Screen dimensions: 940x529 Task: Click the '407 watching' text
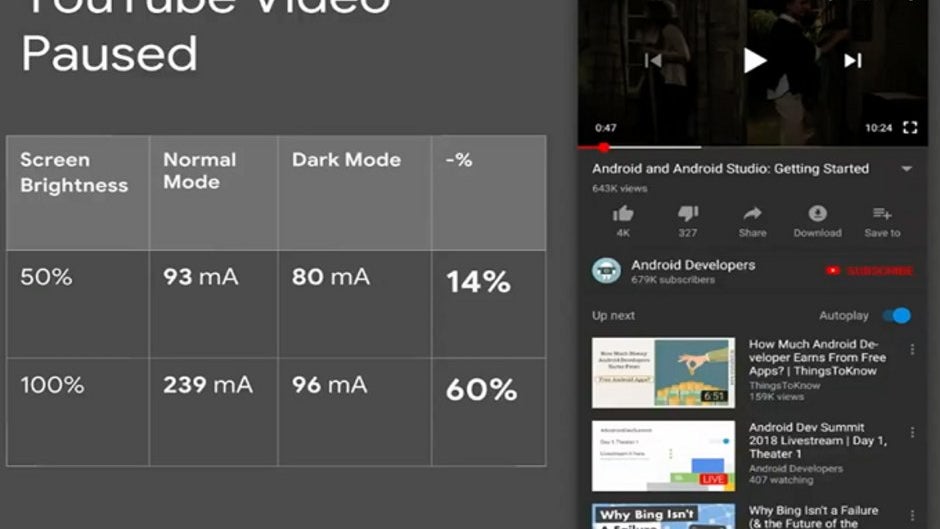click(x=781, y=480)
